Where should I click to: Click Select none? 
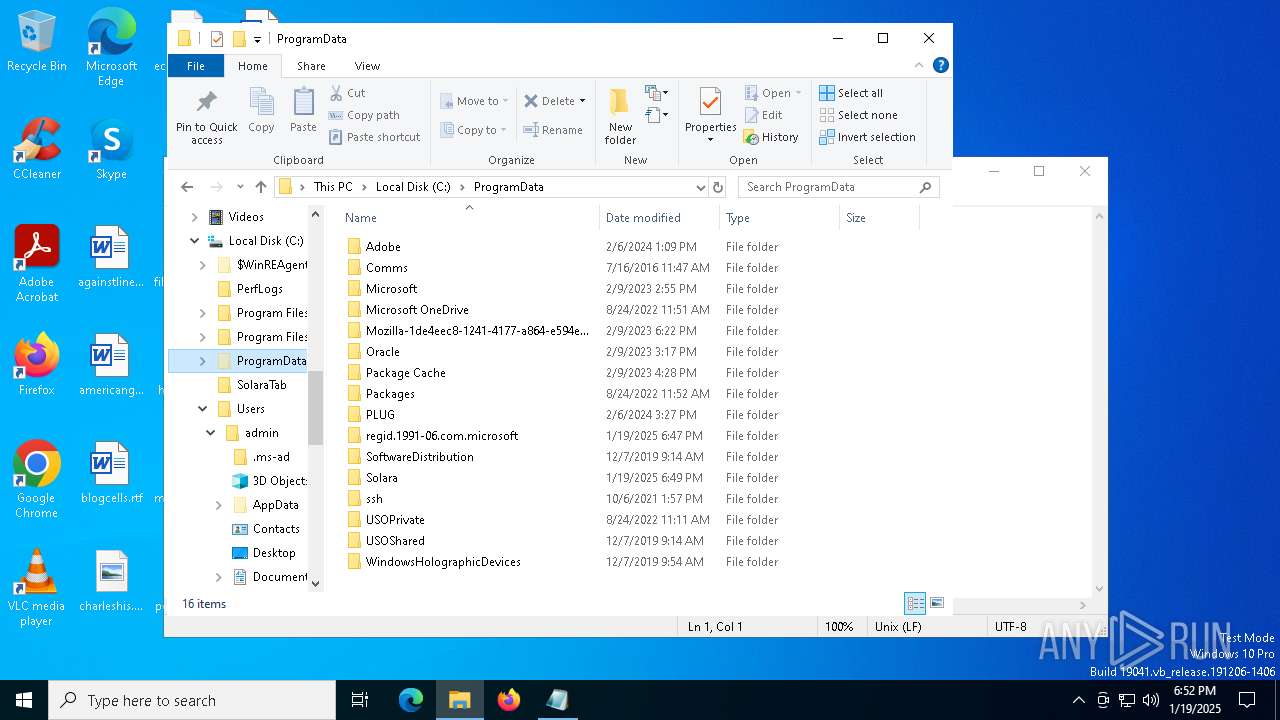858,115
